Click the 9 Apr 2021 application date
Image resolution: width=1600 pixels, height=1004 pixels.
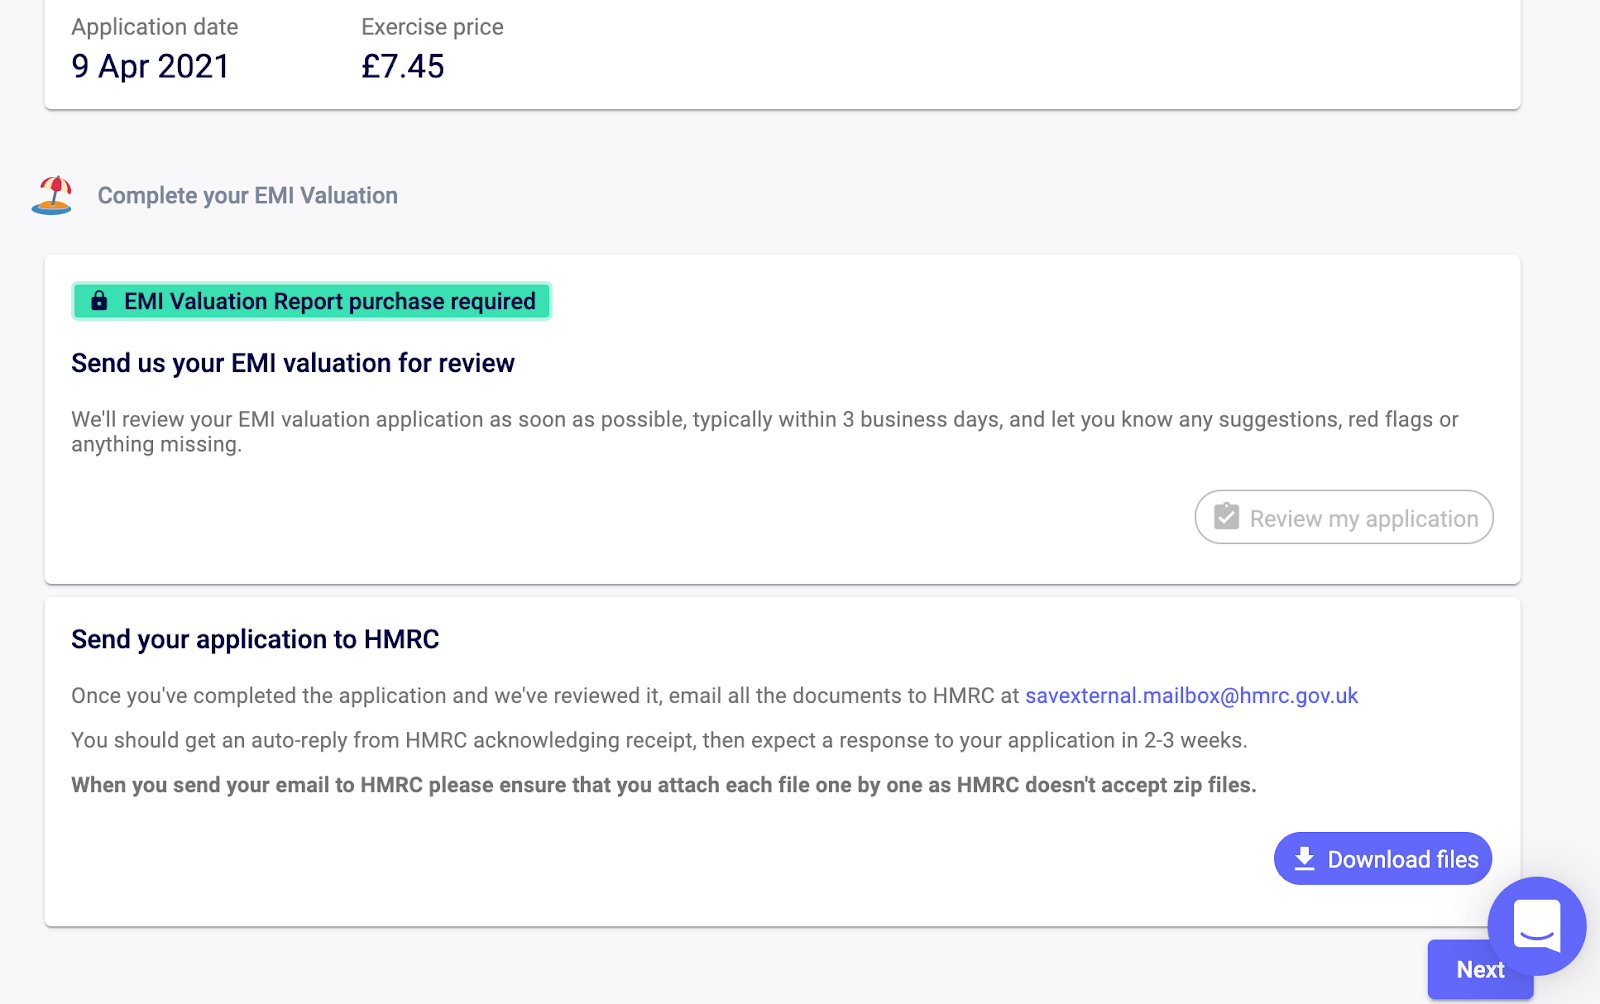click(x=150, y=66)
